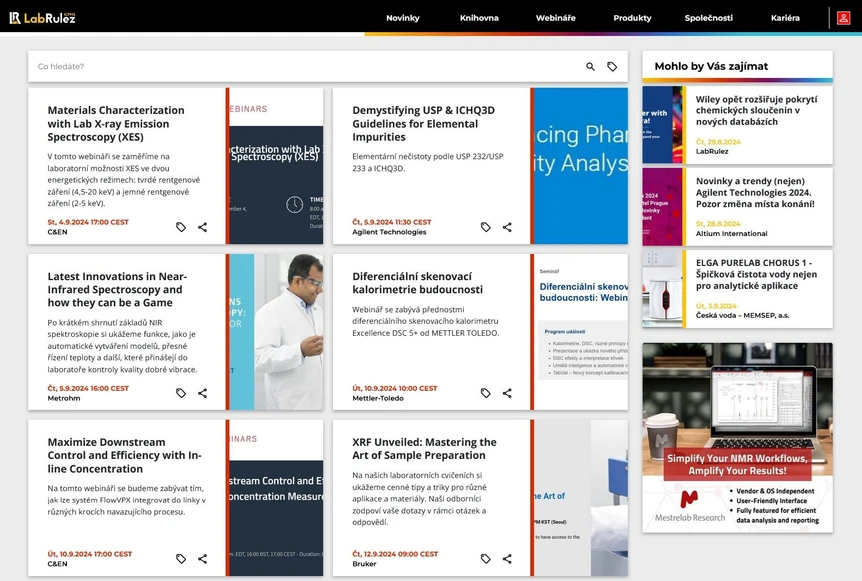862x581 pixels.
Task: Click tag icon on Latest Innovations NIR card
Action: tap(181, 393)
